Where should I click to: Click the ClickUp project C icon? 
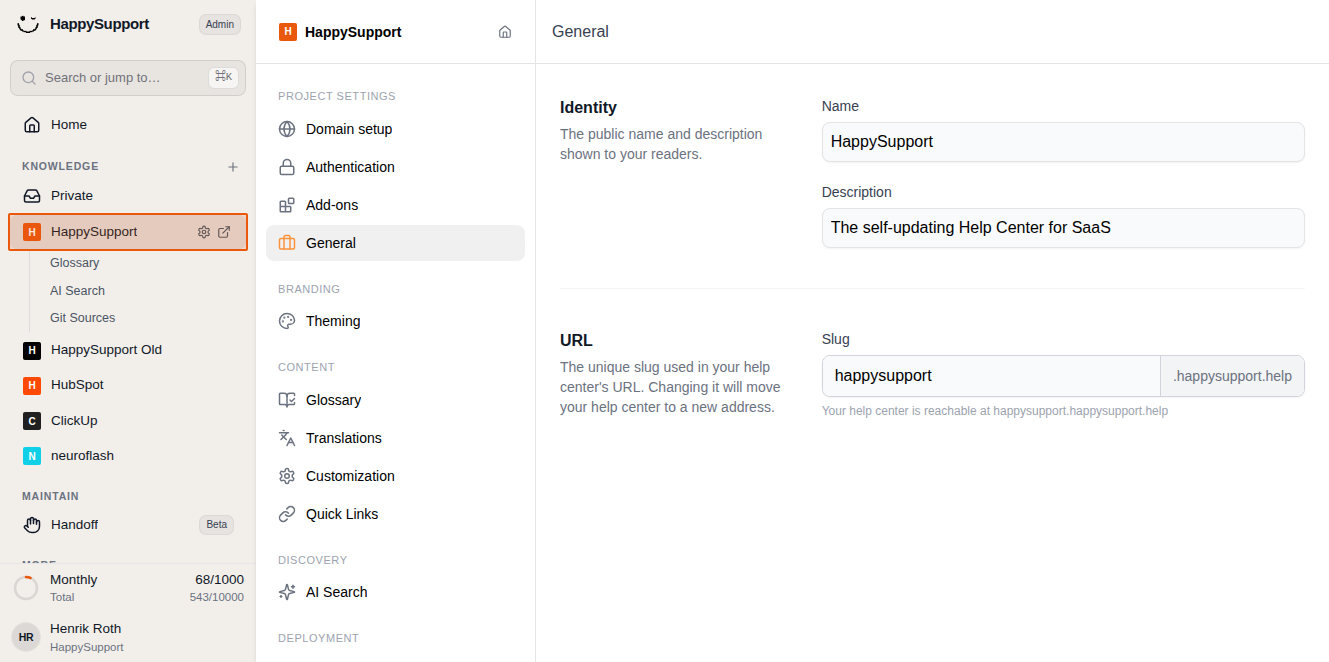point(32,421)
